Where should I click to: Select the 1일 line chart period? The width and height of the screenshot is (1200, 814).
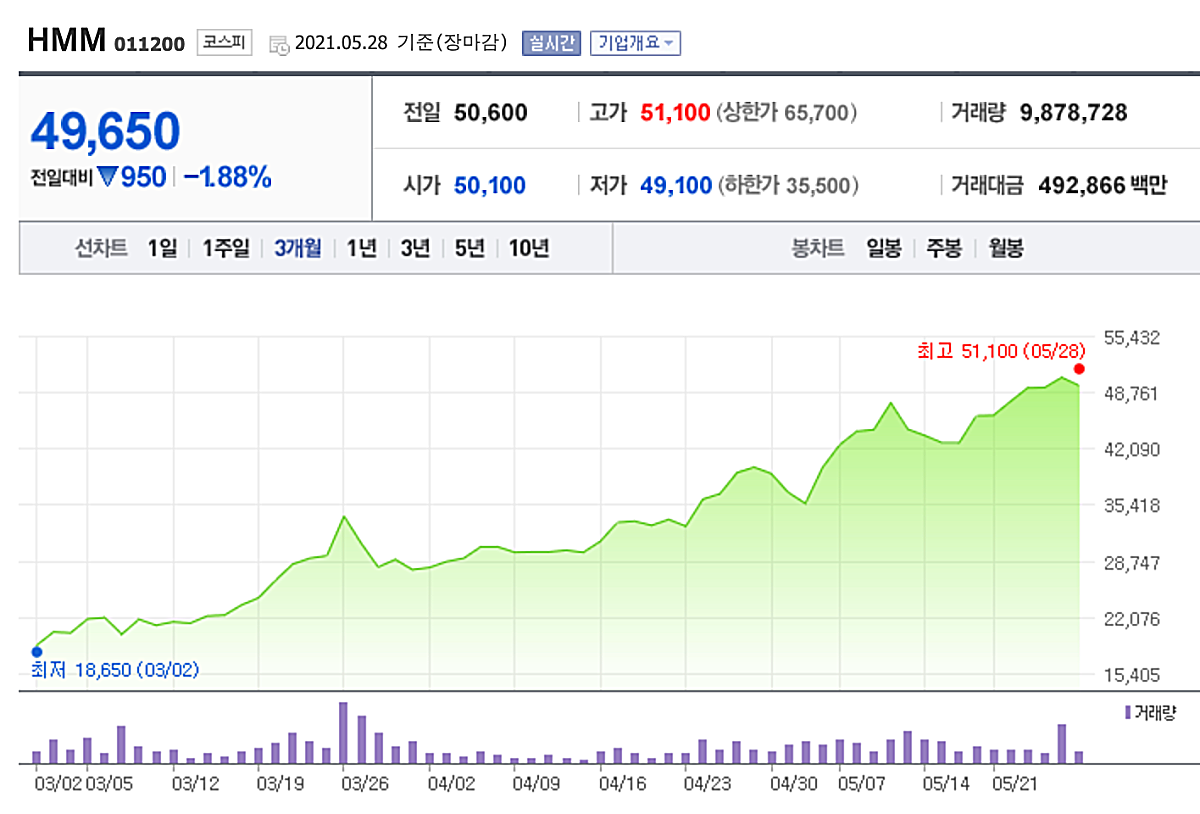pos(162,248)
